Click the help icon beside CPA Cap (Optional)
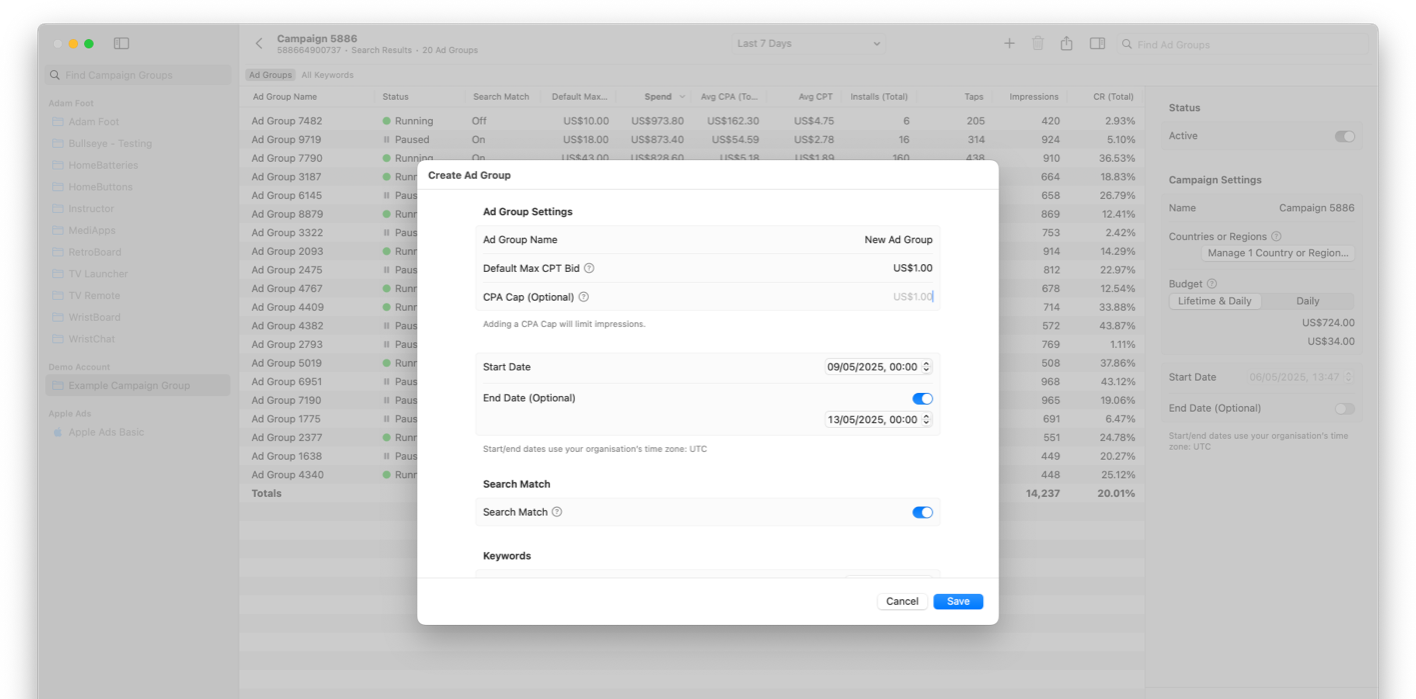 click(x=584, y=297)
